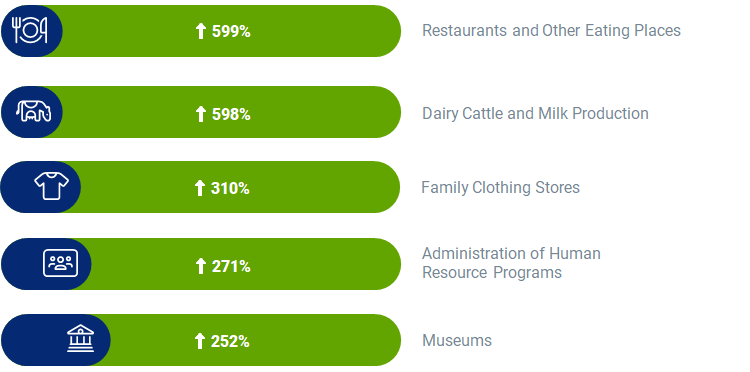
Task: Click the 271% green progress bar
Action: coord(200,264)
